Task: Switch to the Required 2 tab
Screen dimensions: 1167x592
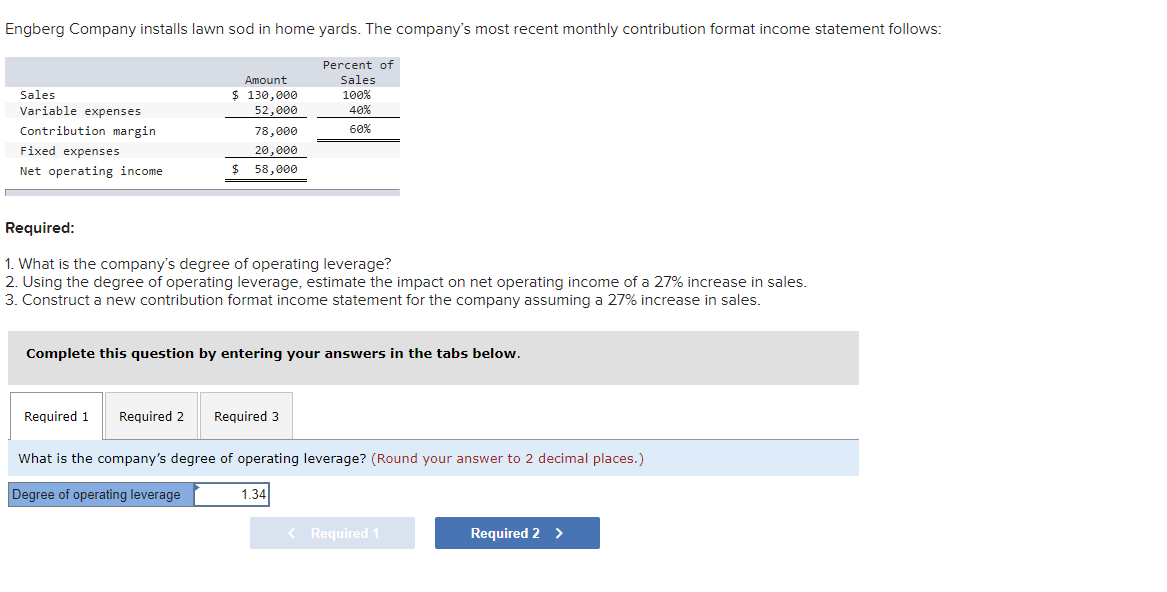Action: pyautogui.click(x=150, y=415)
